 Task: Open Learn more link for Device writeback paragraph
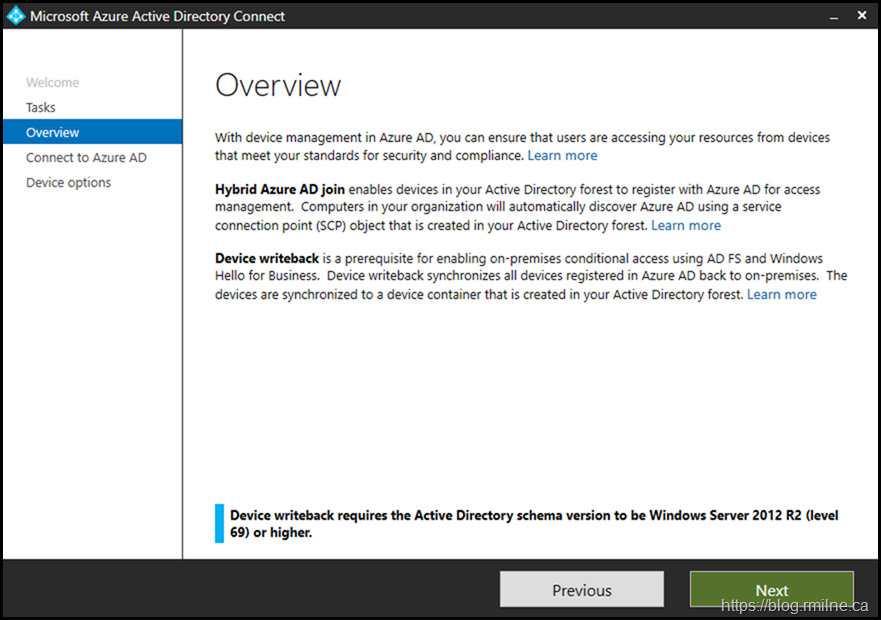click(782, 294)
